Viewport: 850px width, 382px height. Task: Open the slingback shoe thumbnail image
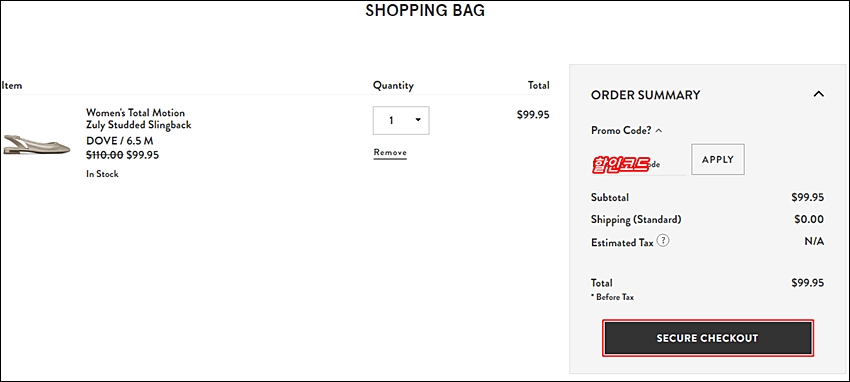pos(37,145)
